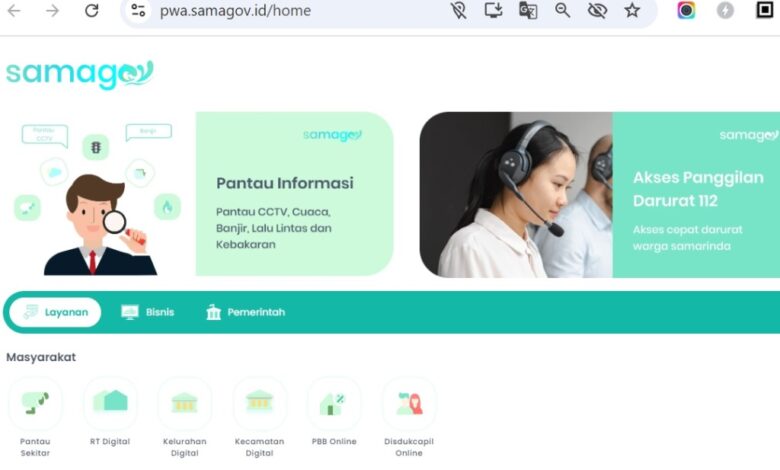Click the browser reload icon
Viewport: 780px width, 470px height.
pyautogui.click(x=92, y=10)
